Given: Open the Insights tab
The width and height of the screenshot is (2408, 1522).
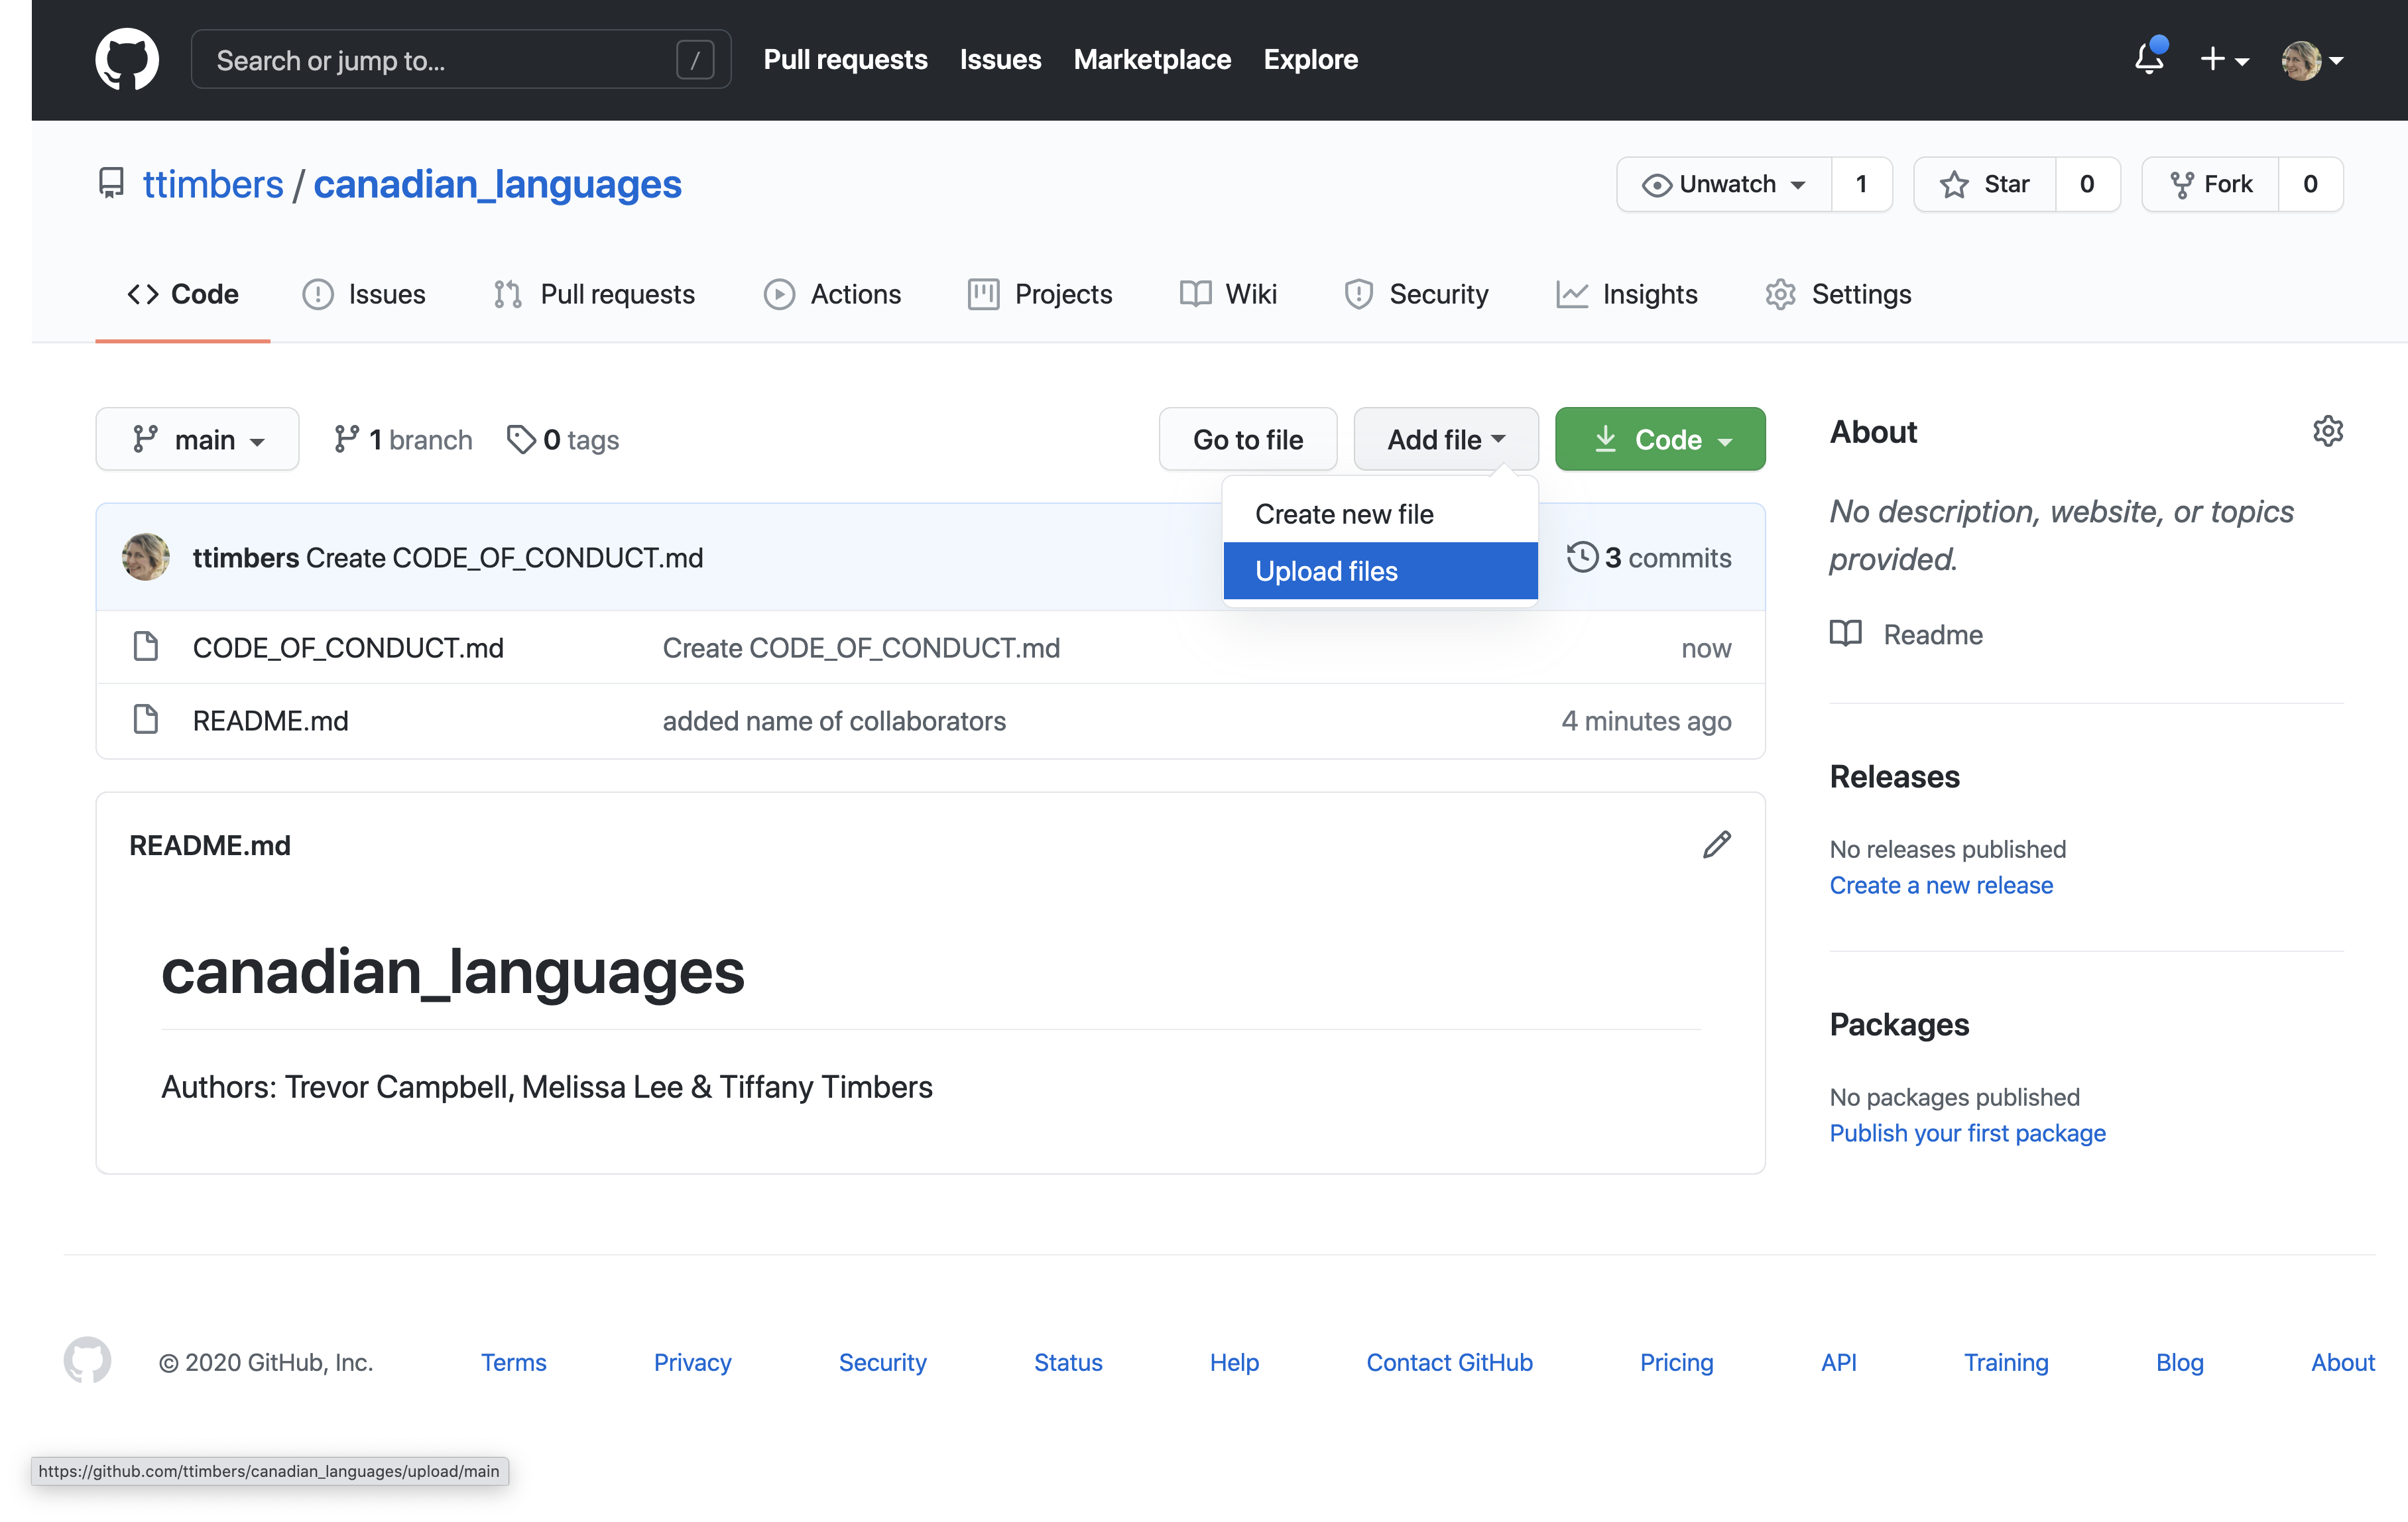Looking at the screenshot, I should pyautogui.click(x=1627, y=294).
